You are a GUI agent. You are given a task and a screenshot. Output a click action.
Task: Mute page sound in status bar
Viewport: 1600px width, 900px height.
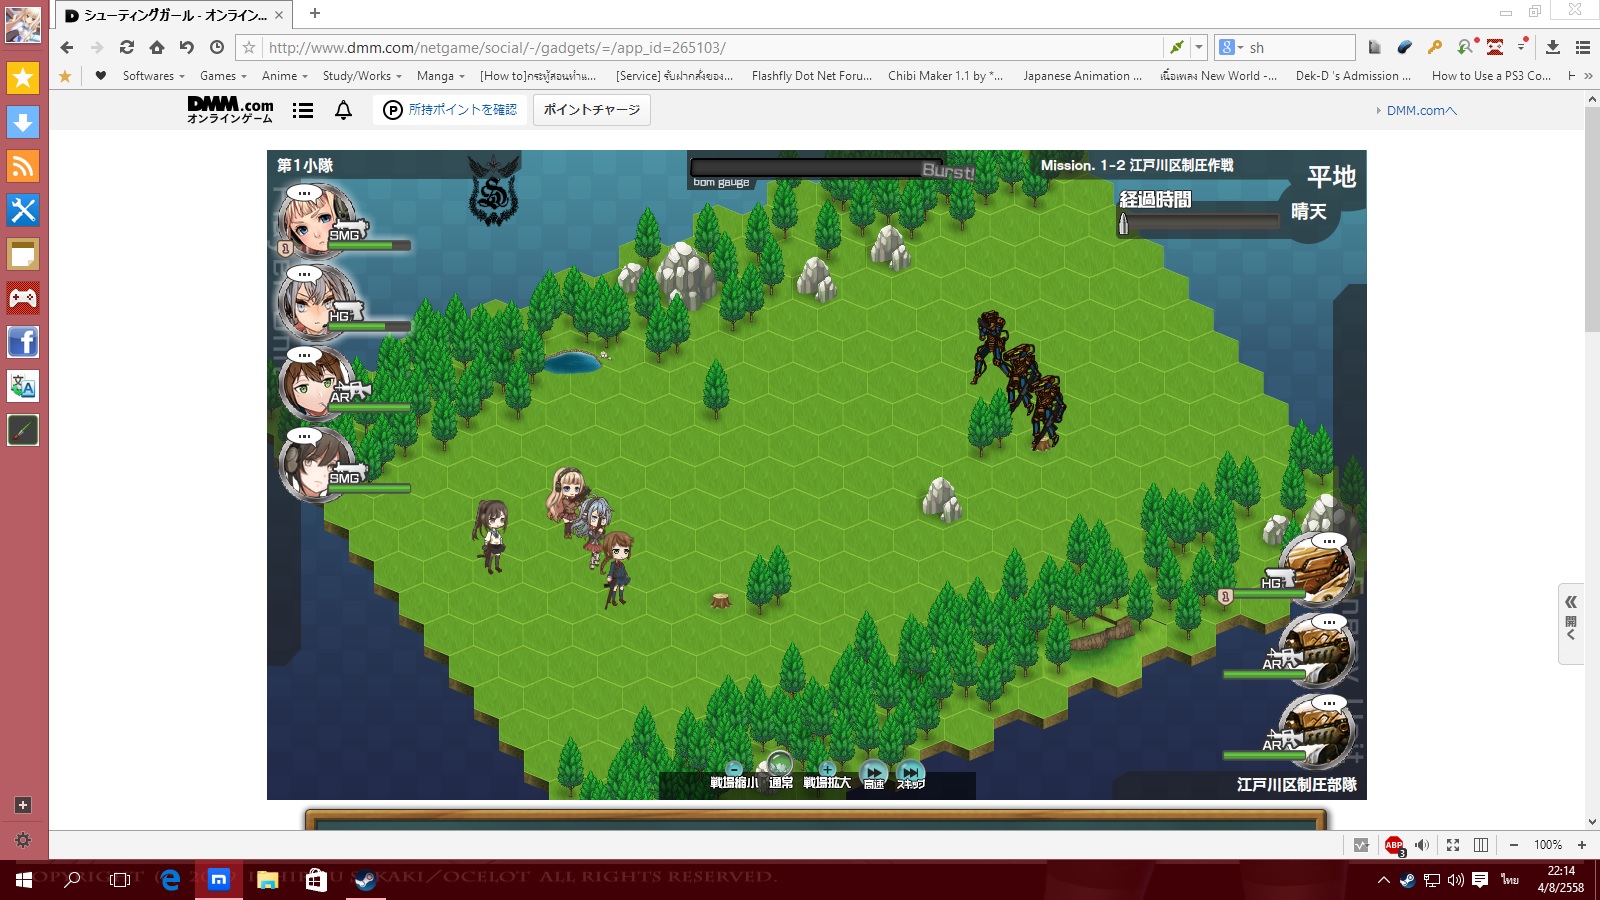1422,845
